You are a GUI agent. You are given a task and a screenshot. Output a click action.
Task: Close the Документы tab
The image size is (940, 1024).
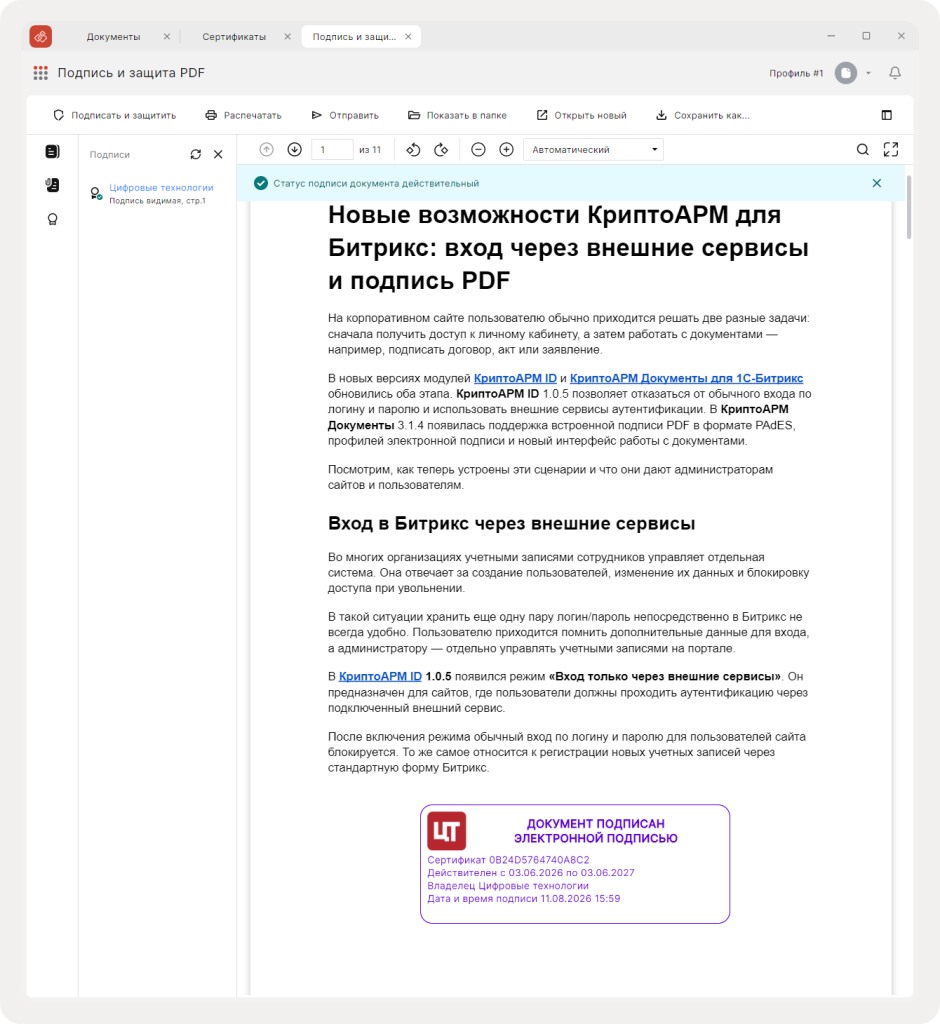pyautogui.click(x=167, y=37)
